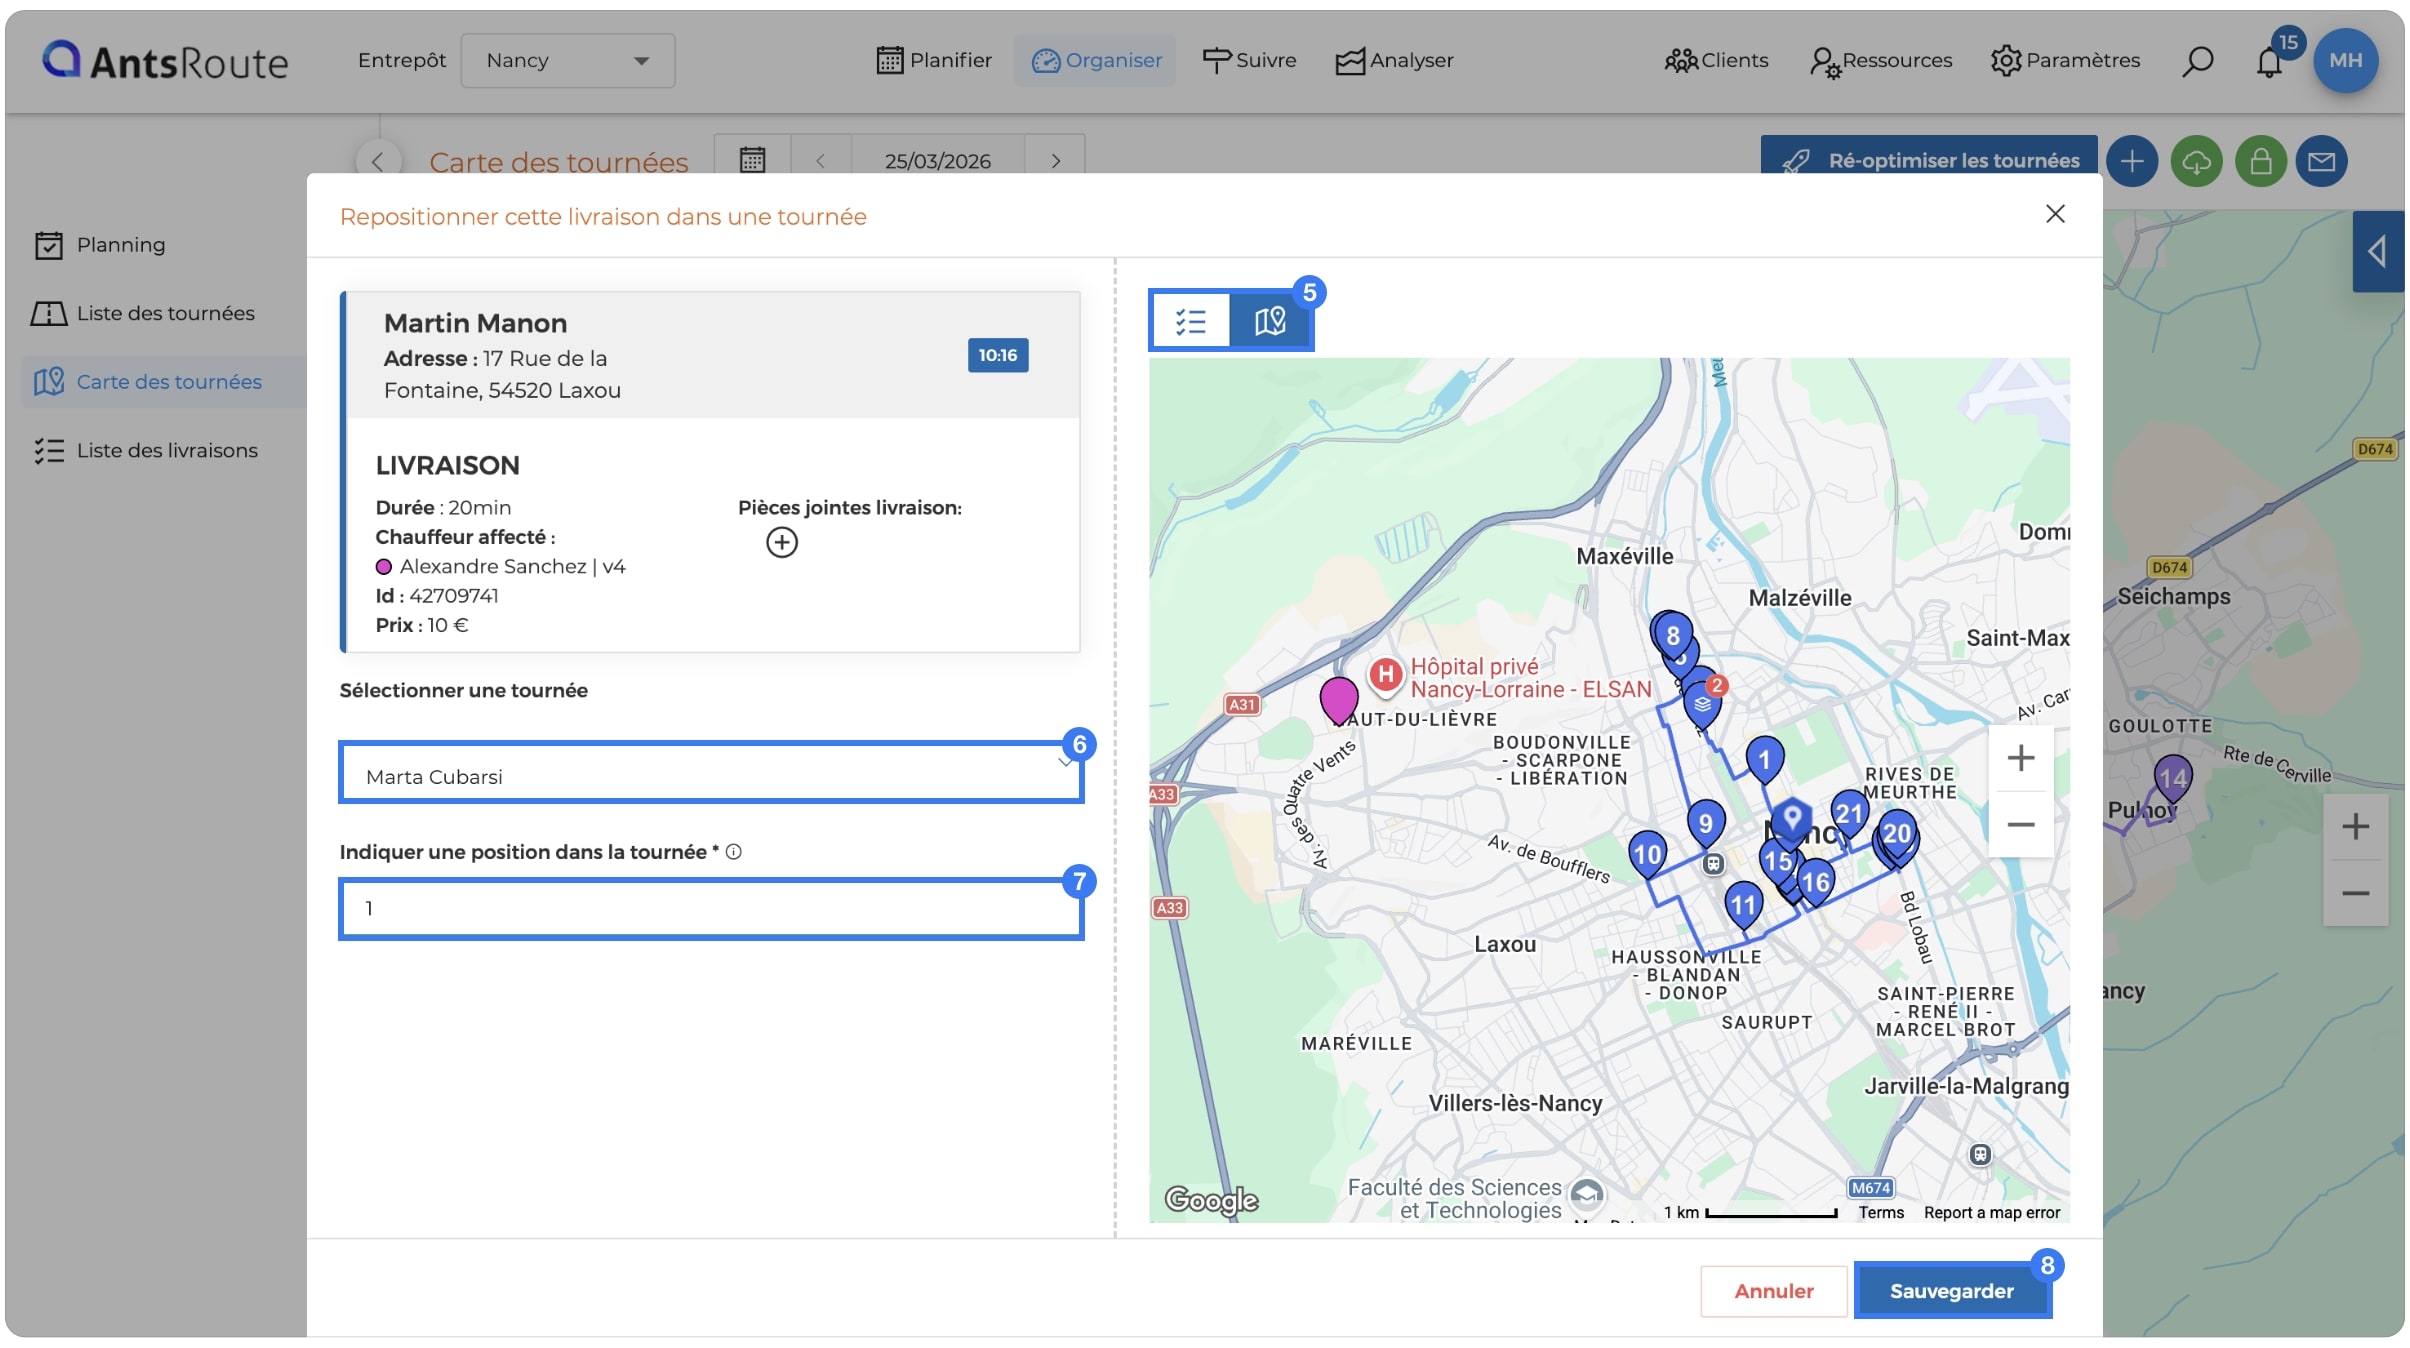Viewport: 2410px width, 1348px height.
Task: Click the Google logo on the map
Action: click(1211, 1199)
